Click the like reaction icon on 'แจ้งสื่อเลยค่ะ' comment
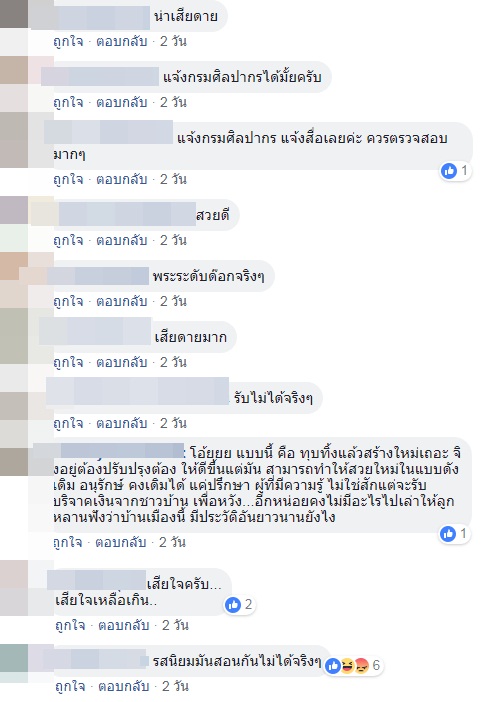Image resolution: width=504 pixels, height=702 pixels. pos(448,171)
